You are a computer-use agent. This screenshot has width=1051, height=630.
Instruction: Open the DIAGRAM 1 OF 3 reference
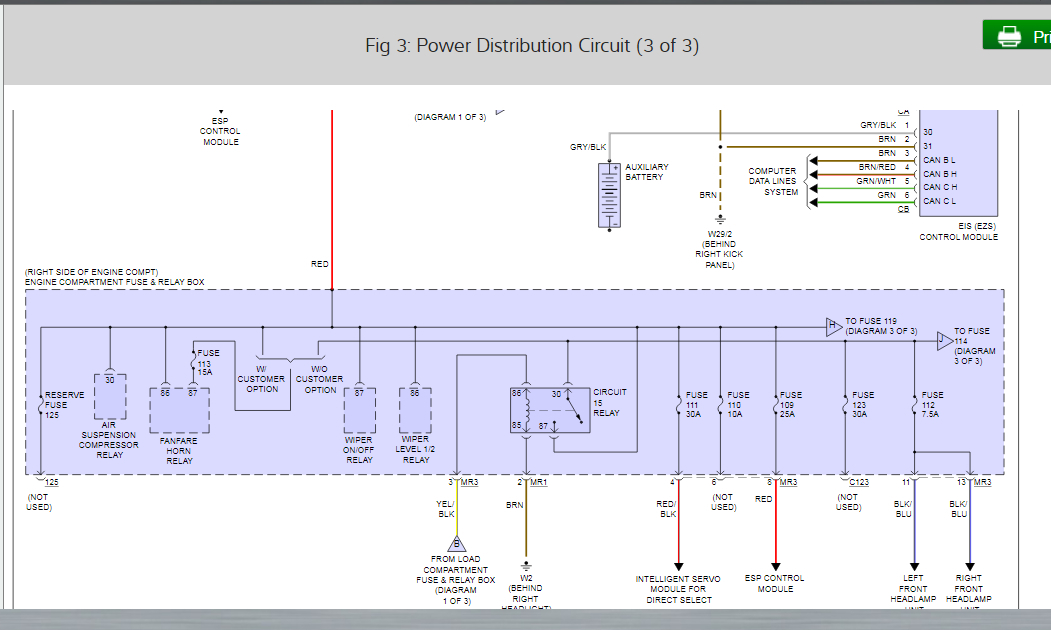[450, 116]
